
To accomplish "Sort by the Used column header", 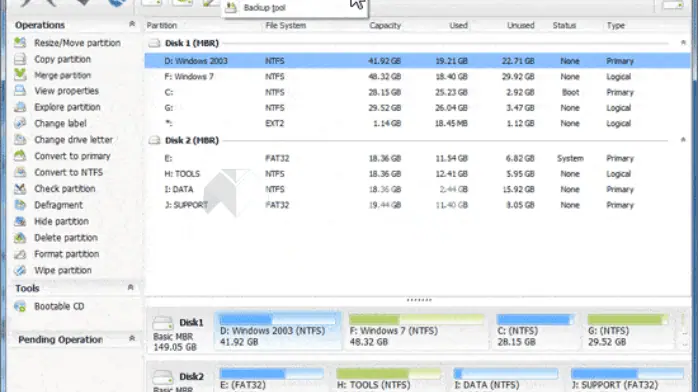I will [459, 25].
